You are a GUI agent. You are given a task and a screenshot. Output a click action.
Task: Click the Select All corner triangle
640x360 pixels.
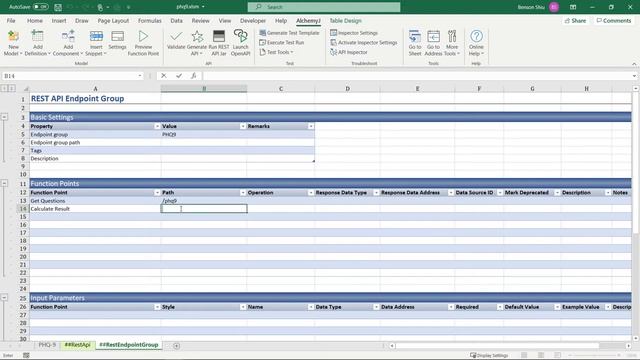(x=26, y=89)
